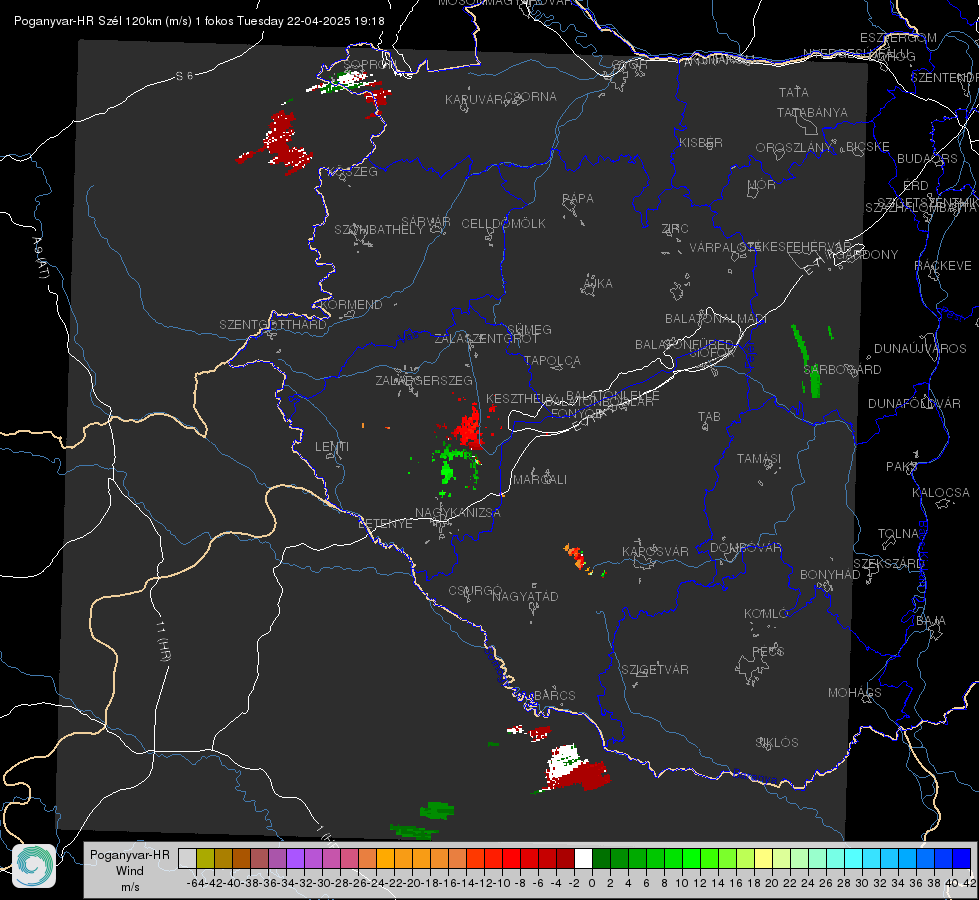Click the TAMÁSI city label

(759, 458)
